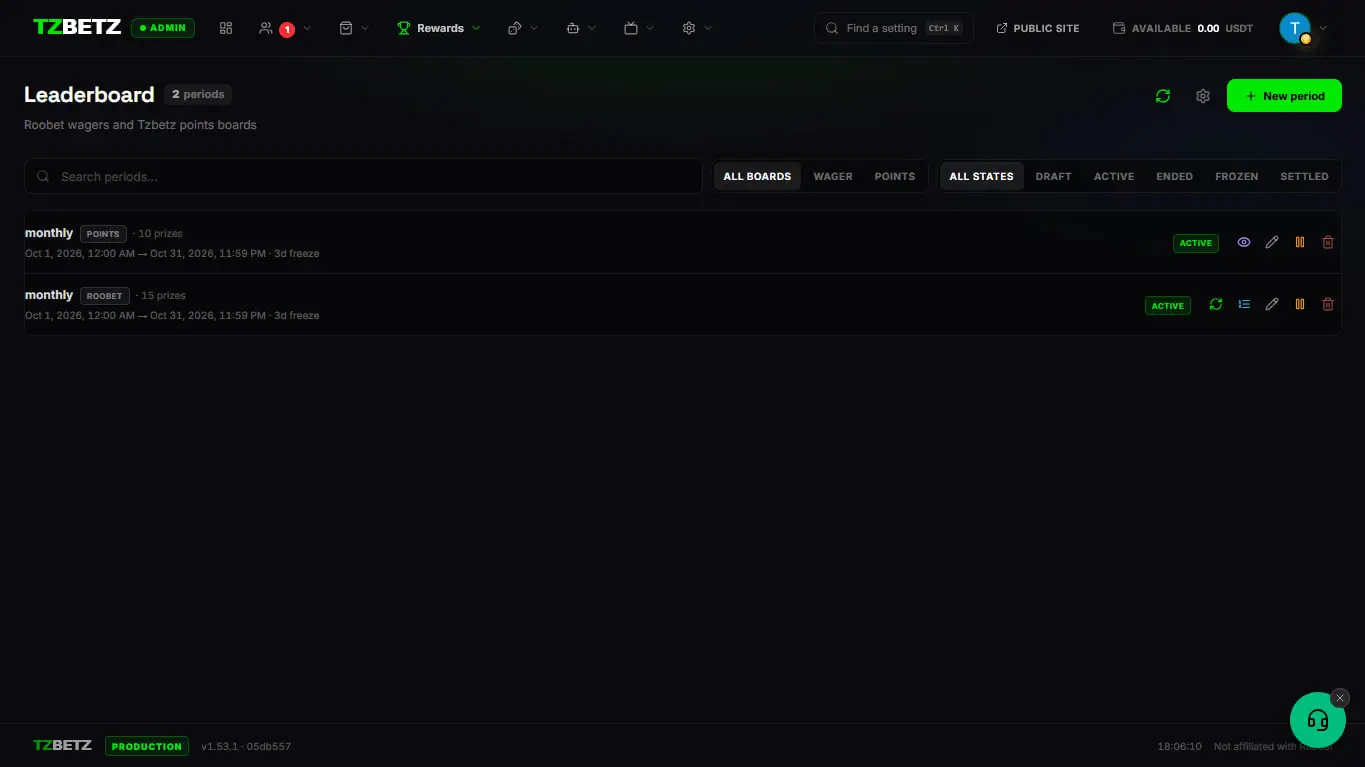This screenshot has height=767, width=1365.
Task: Open the PUBLIC SITE link
Action: point(1038,28)
